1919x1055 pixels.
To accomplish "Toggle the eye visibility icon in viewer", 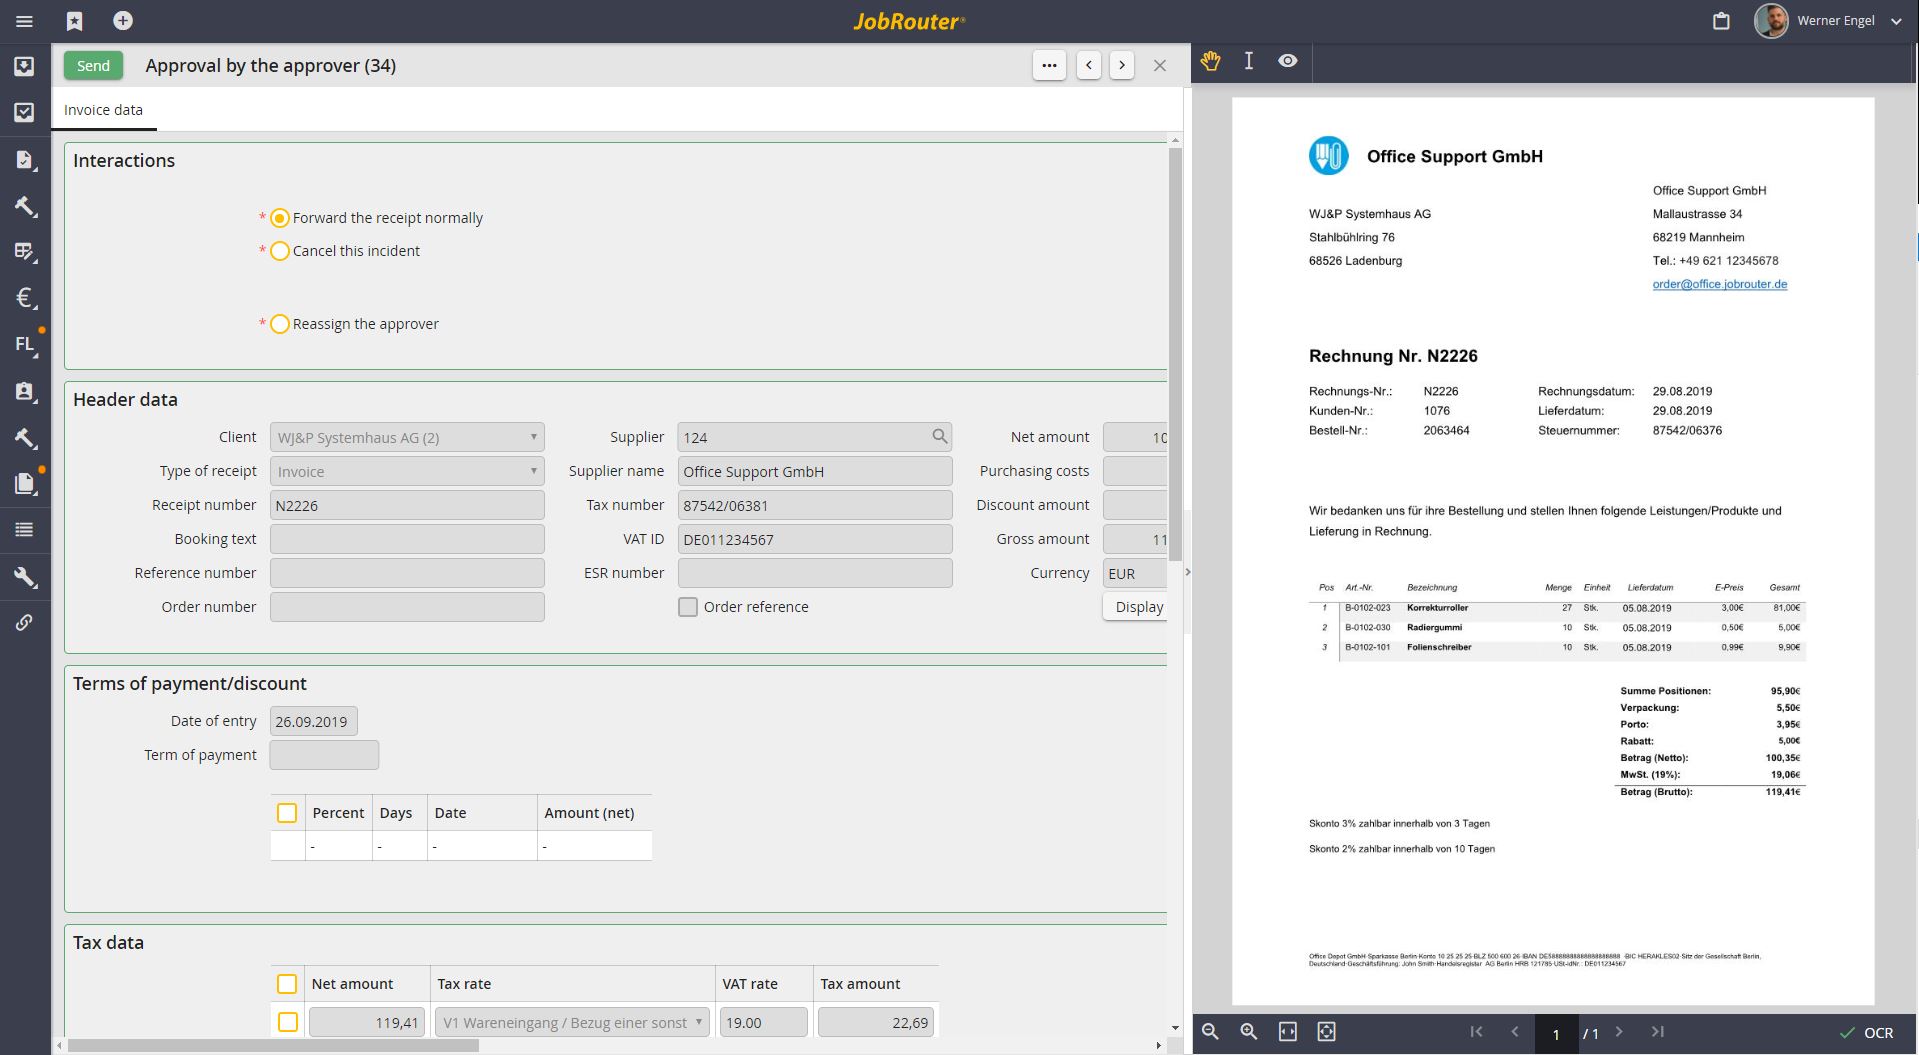I will pyautogui.click(x=1288, y=61).
